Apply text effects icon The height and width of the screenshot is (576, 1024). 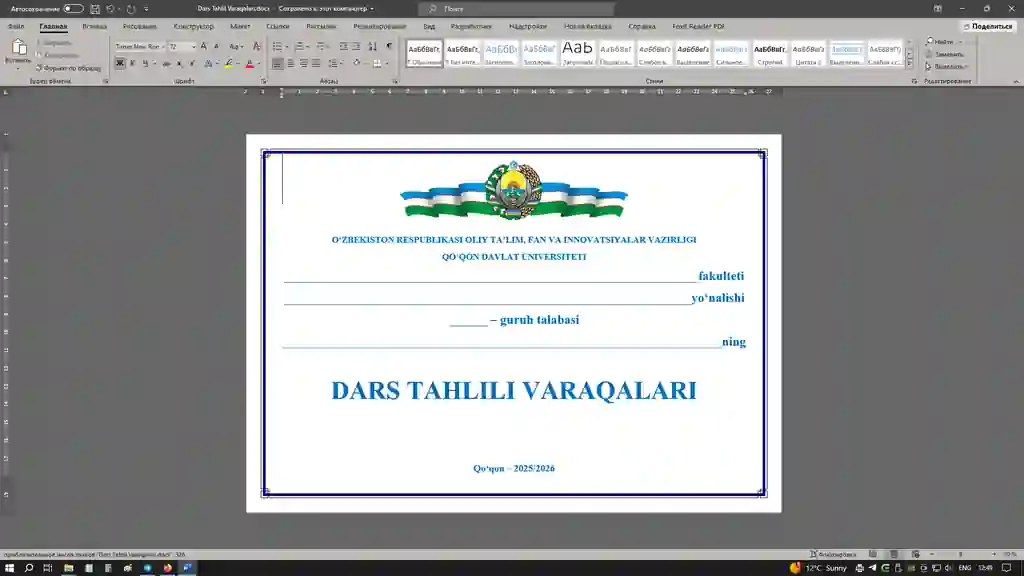click(208, 63)
